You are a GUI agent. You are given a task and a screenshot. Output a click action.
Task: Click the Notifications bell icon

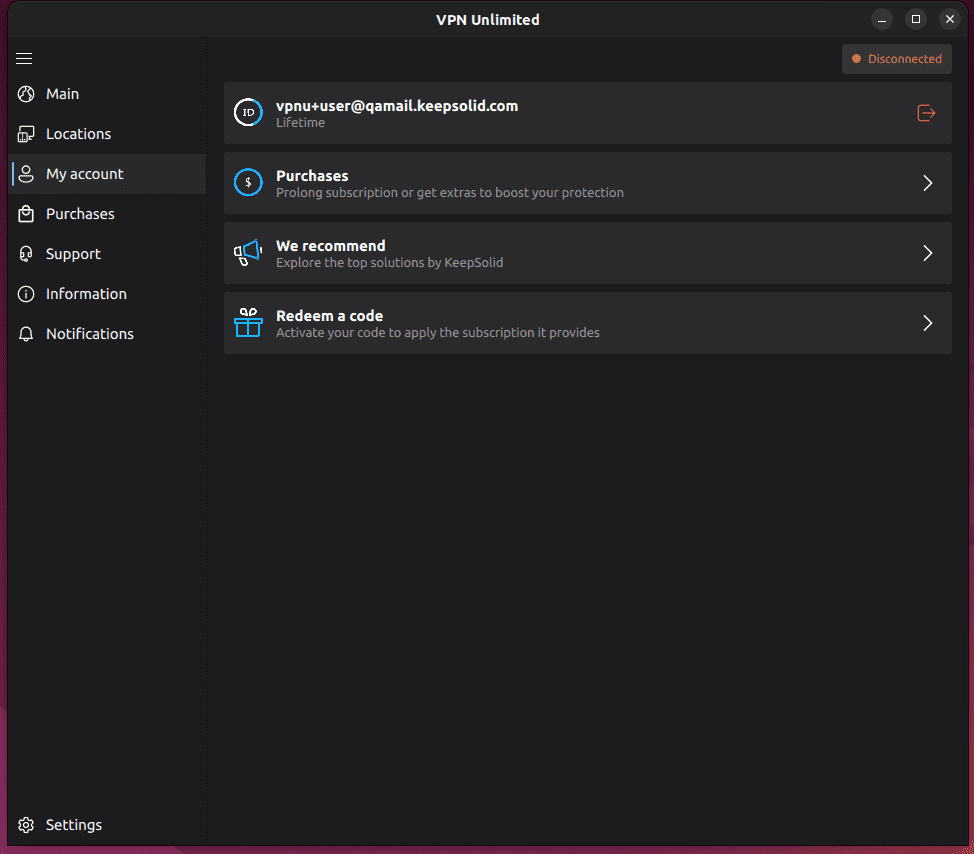coord(26,334)
